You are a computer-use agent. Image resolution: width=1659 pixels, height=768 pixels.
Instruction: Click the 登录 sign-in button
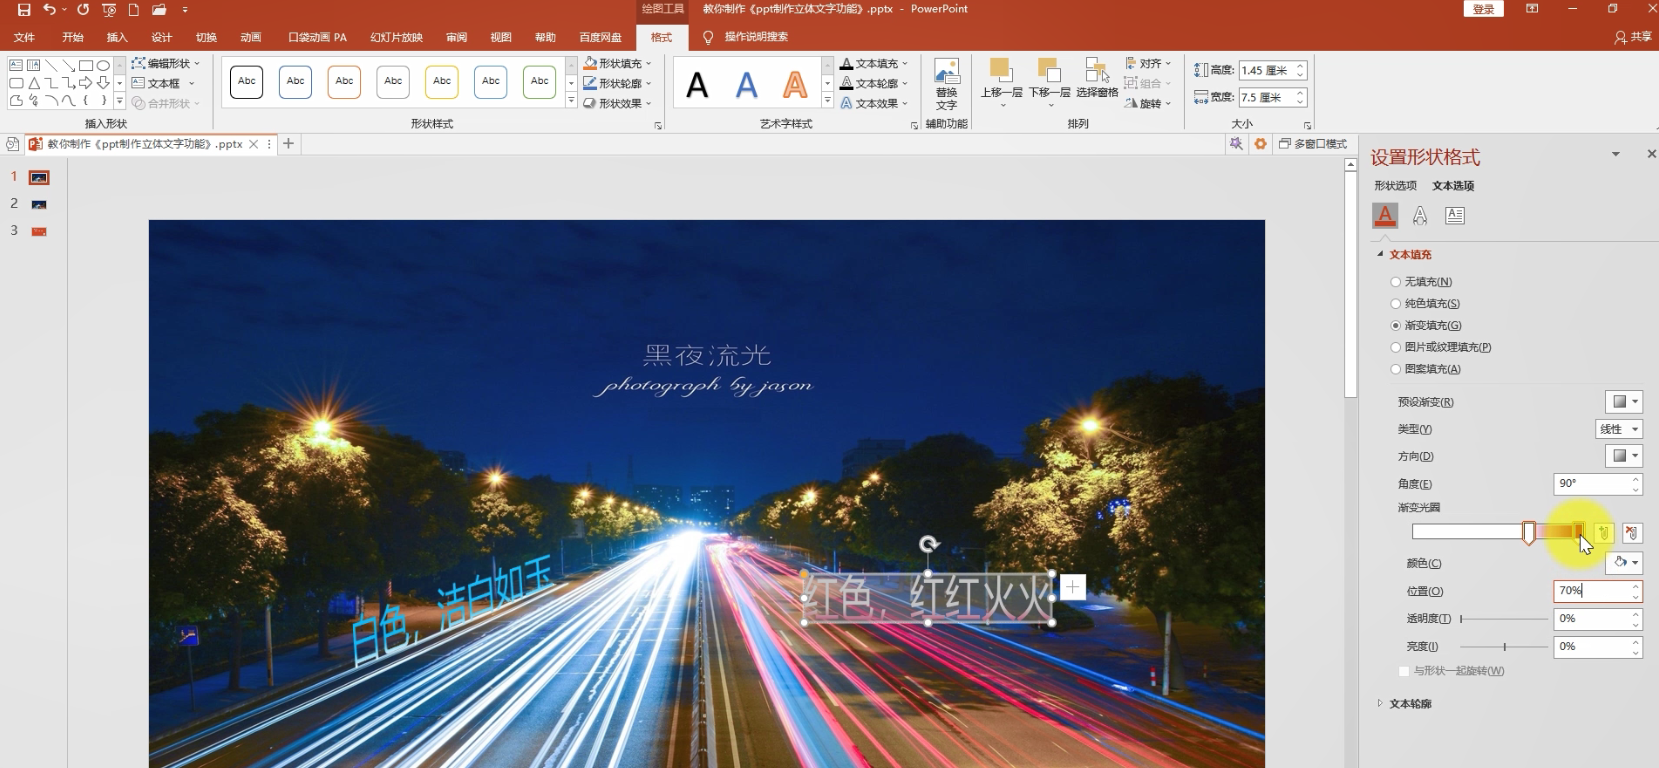coord(1484,9)
